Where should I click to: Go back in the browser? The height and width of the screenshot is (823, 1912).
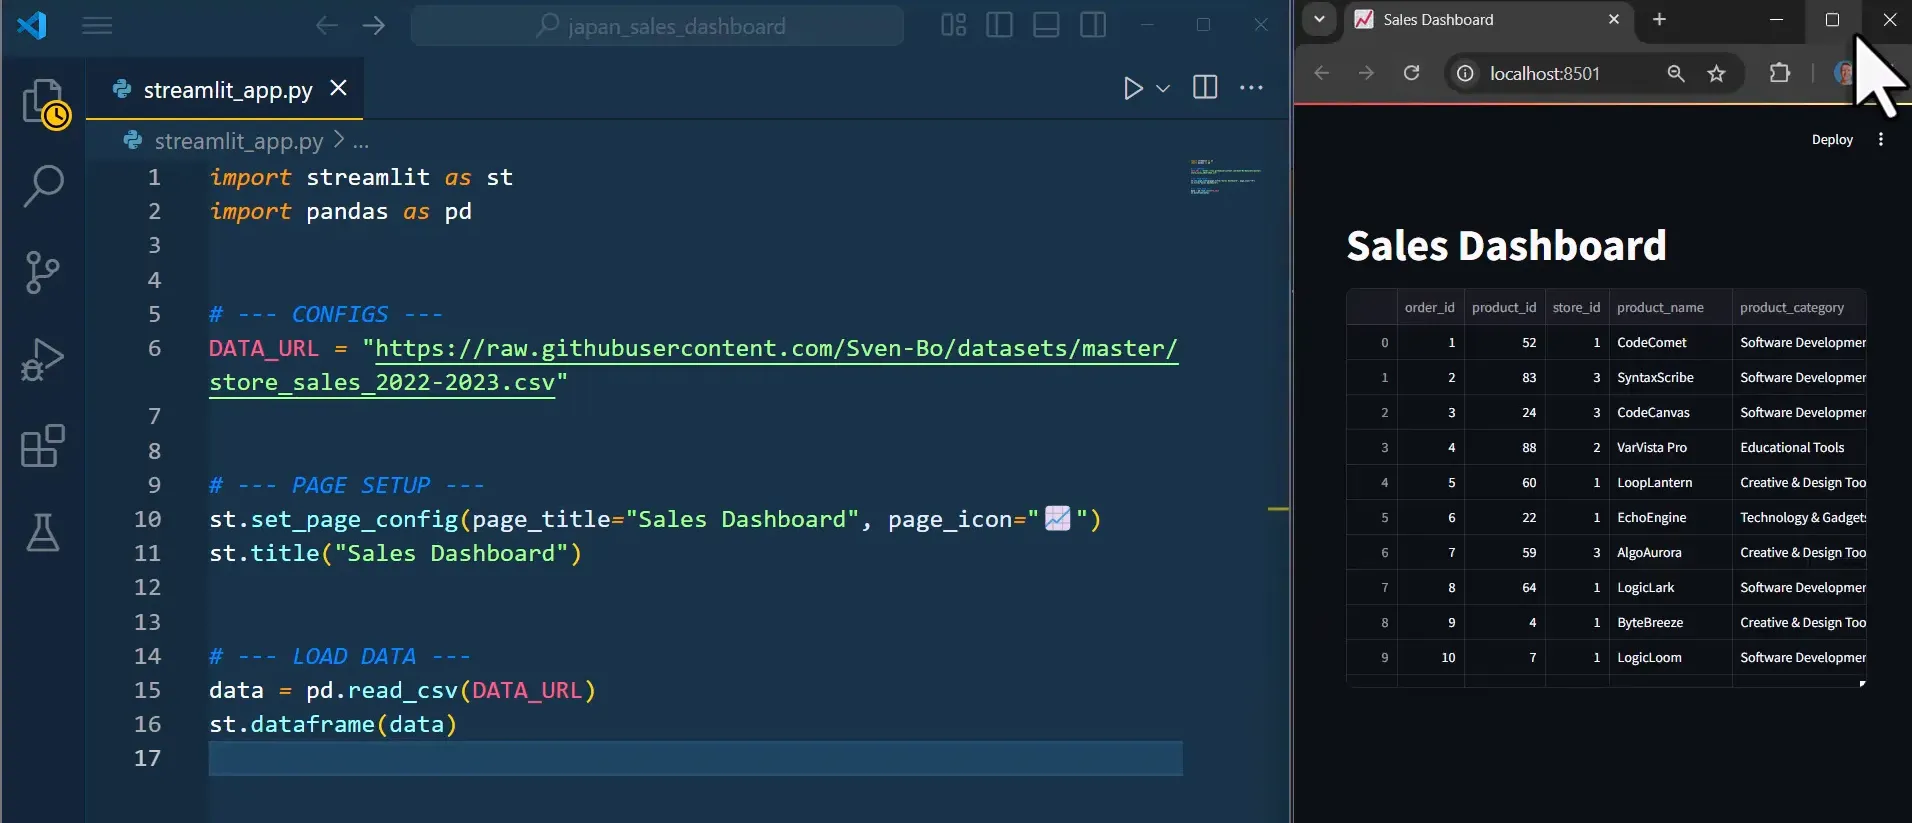click(1322, 73)
